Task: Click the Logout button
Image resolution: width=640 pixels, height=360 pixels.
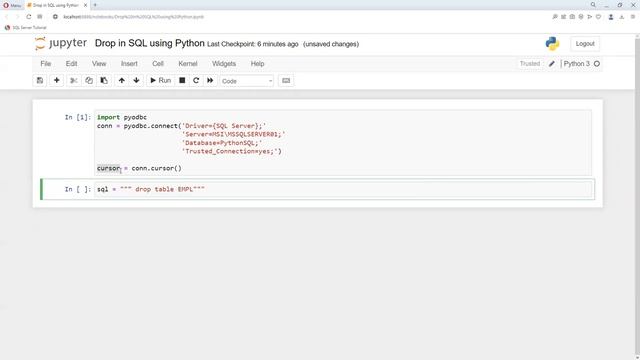Action: 585,44
